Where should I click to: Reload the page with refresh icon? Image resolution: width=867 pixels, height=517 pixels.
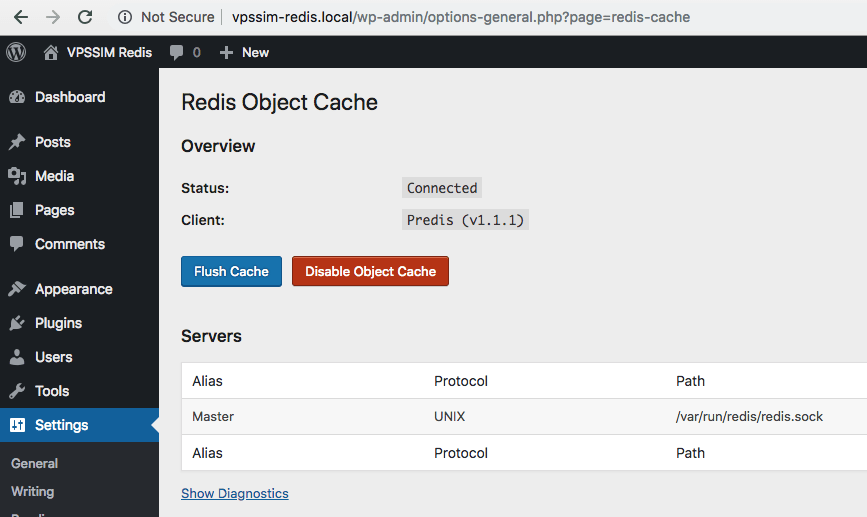[85, 17]
